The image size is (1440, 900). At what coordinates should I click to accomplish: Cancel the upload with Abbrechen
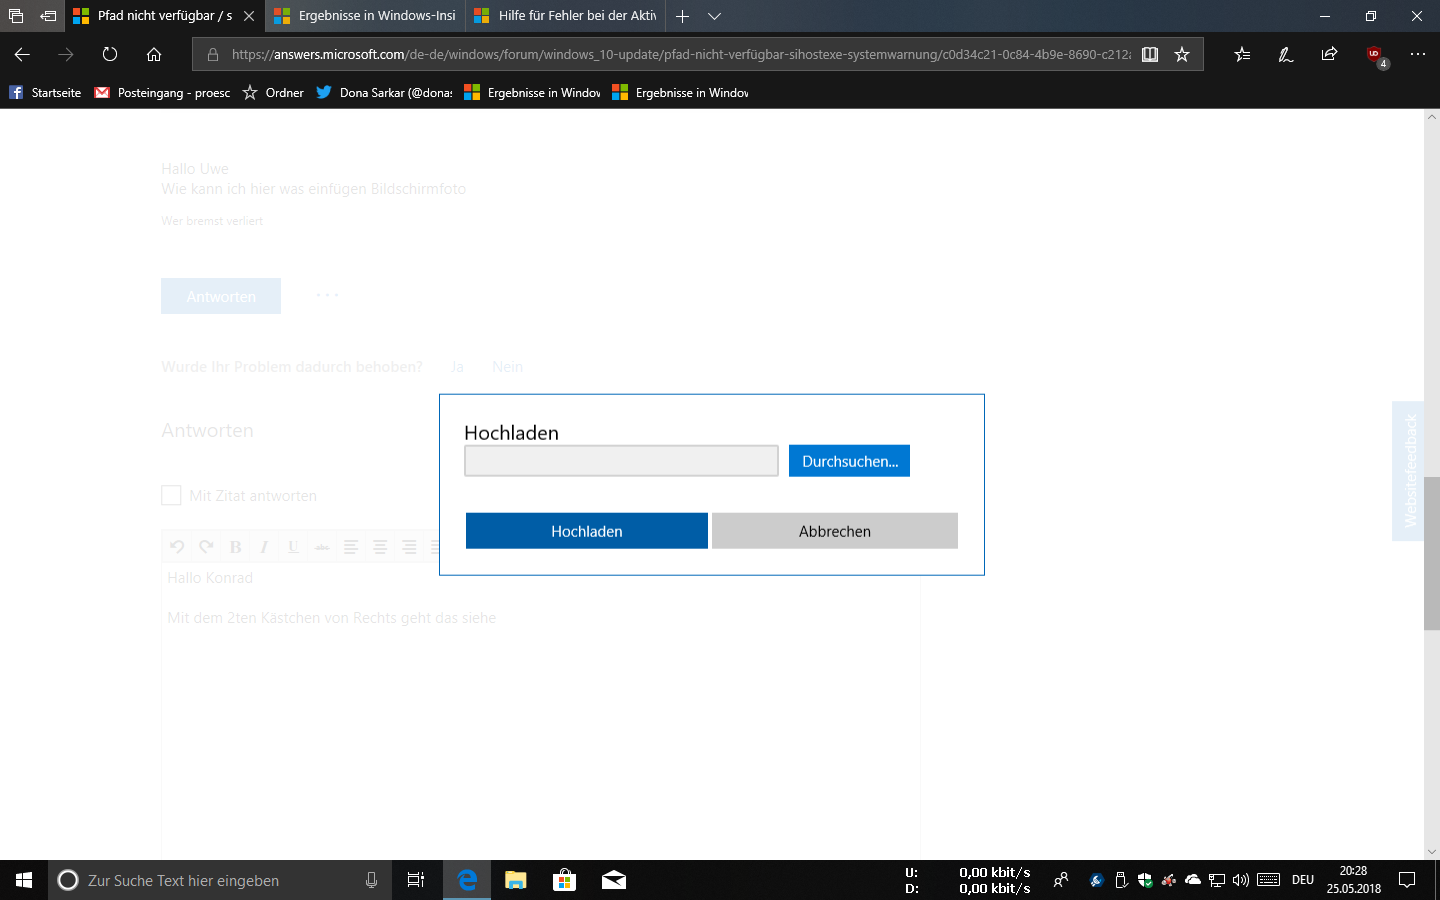pyautogui.click(x=835, y=531)
